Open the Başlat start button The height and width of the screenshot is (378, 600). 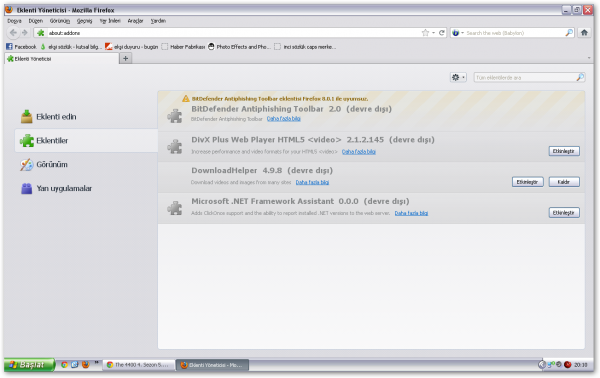[x=29, y=365]
